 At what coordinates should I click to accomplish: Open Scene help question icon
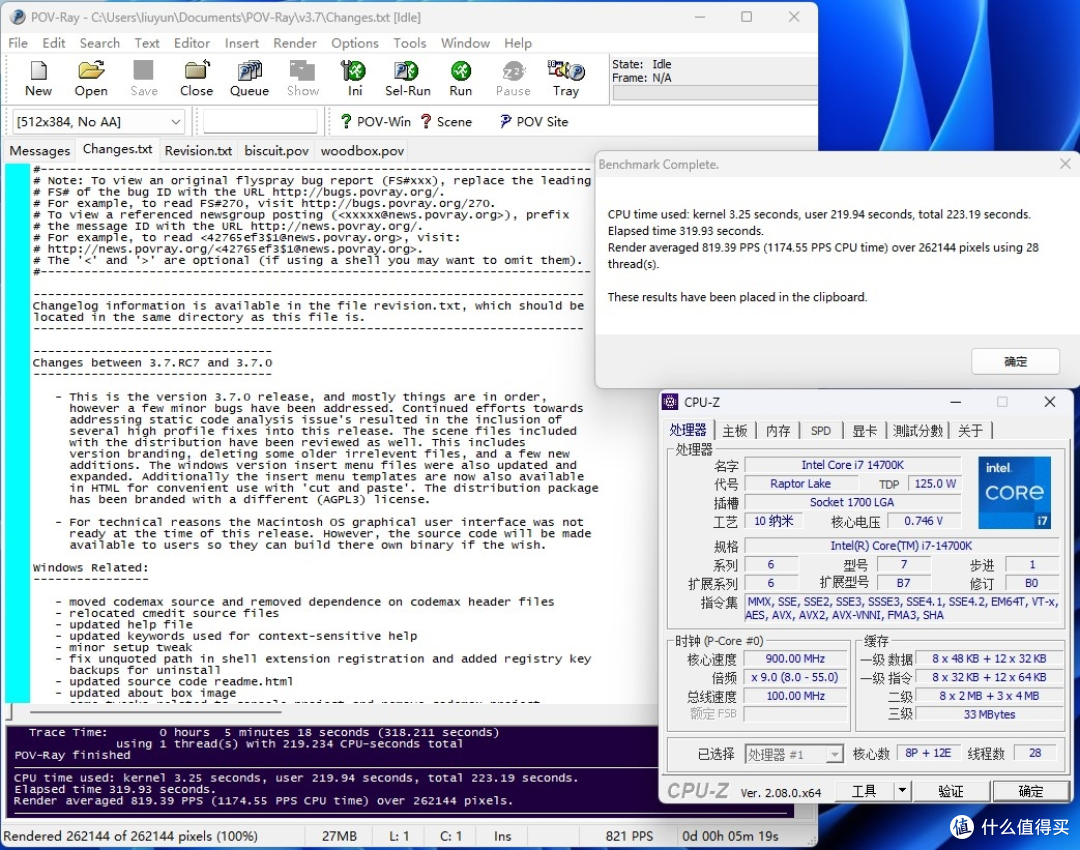pyautogui.click(x=426, y=121)
